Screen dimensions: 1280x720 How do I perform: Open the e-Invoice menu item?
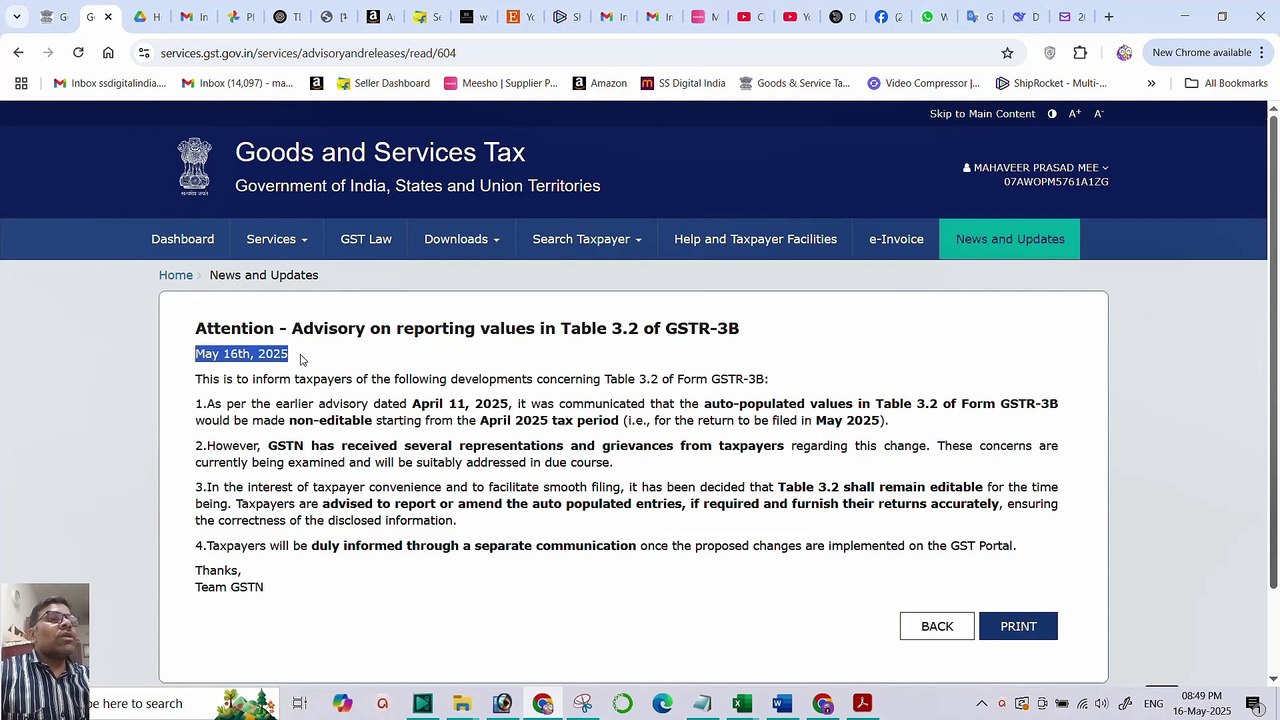pos(896,239)
